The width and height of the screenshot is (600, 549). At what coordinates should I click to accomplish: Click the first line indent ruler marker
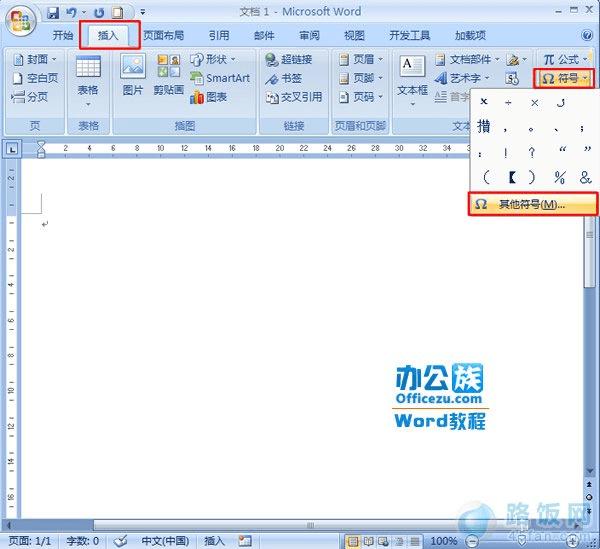pos(41,145)
